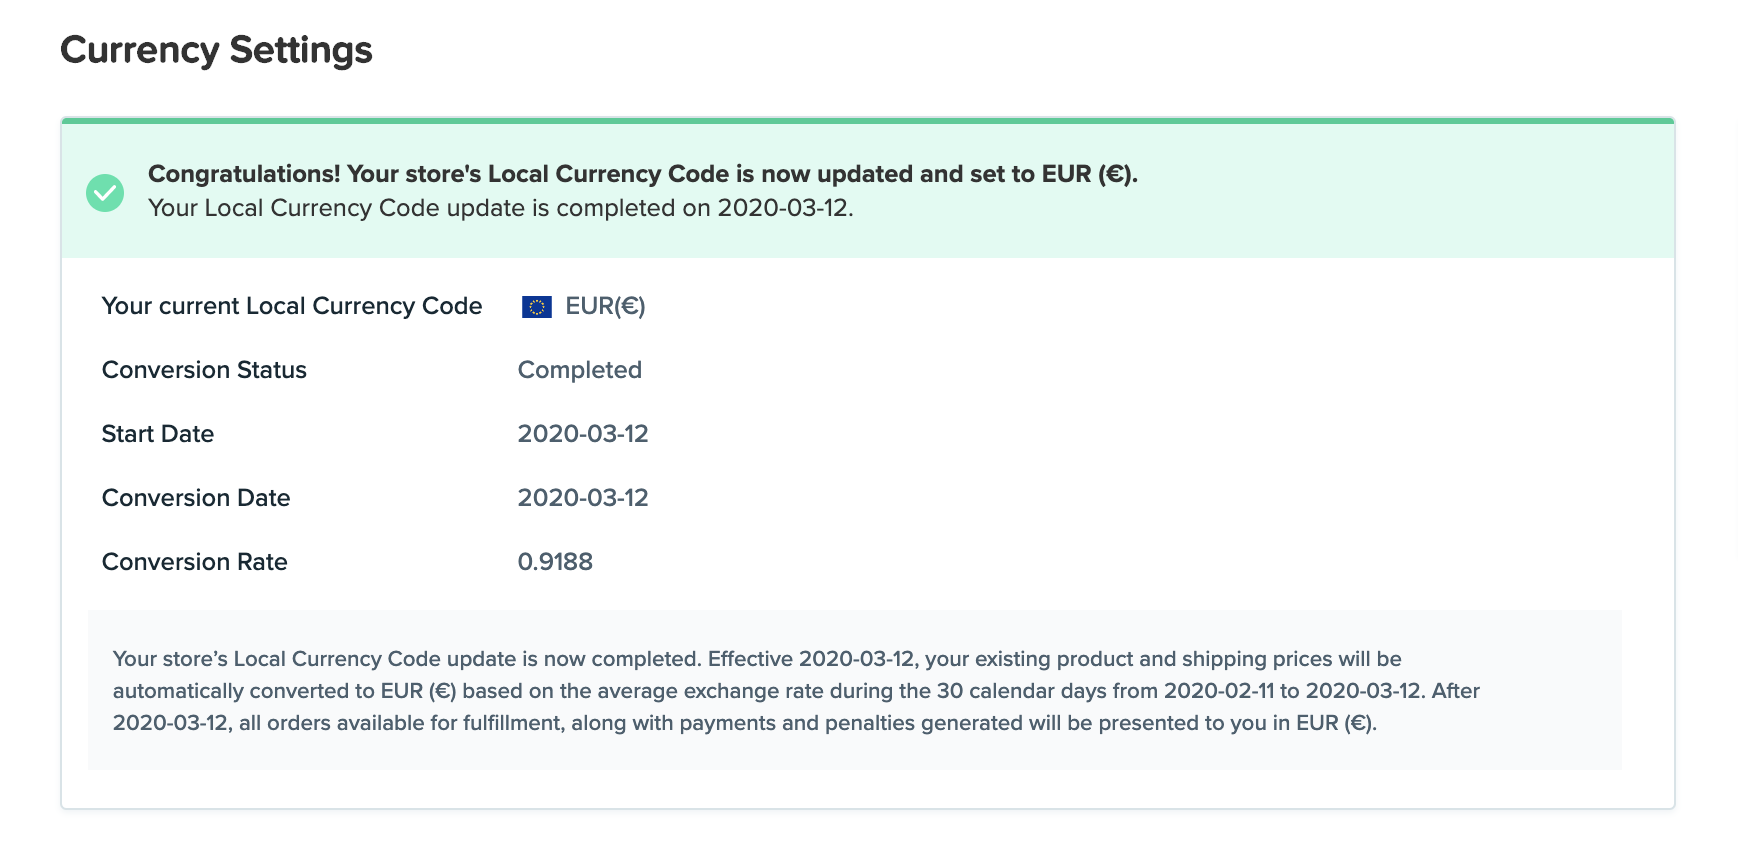Select the 0.9188 conversion rate value
The height and width of the screenshot is (858, 1738).
pos(555,562)
